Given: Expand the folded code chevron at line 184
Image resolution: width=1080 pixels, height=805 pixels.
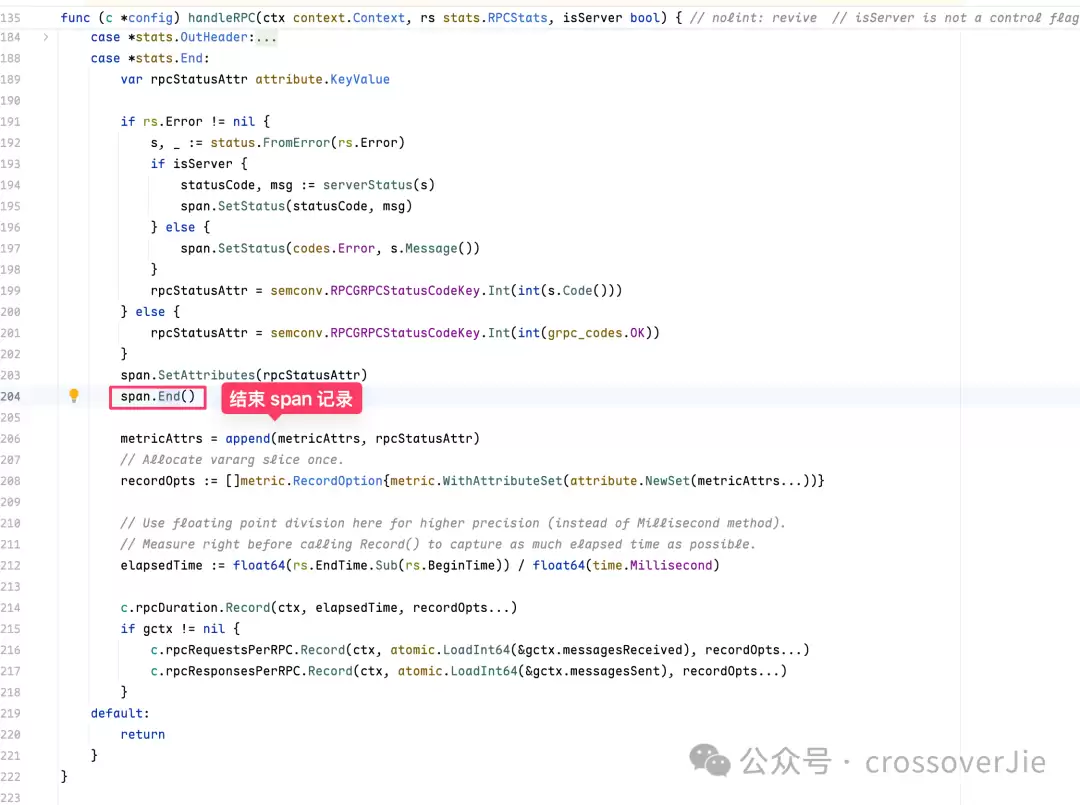Looking at the screenshot, I should tap(46, 37).
